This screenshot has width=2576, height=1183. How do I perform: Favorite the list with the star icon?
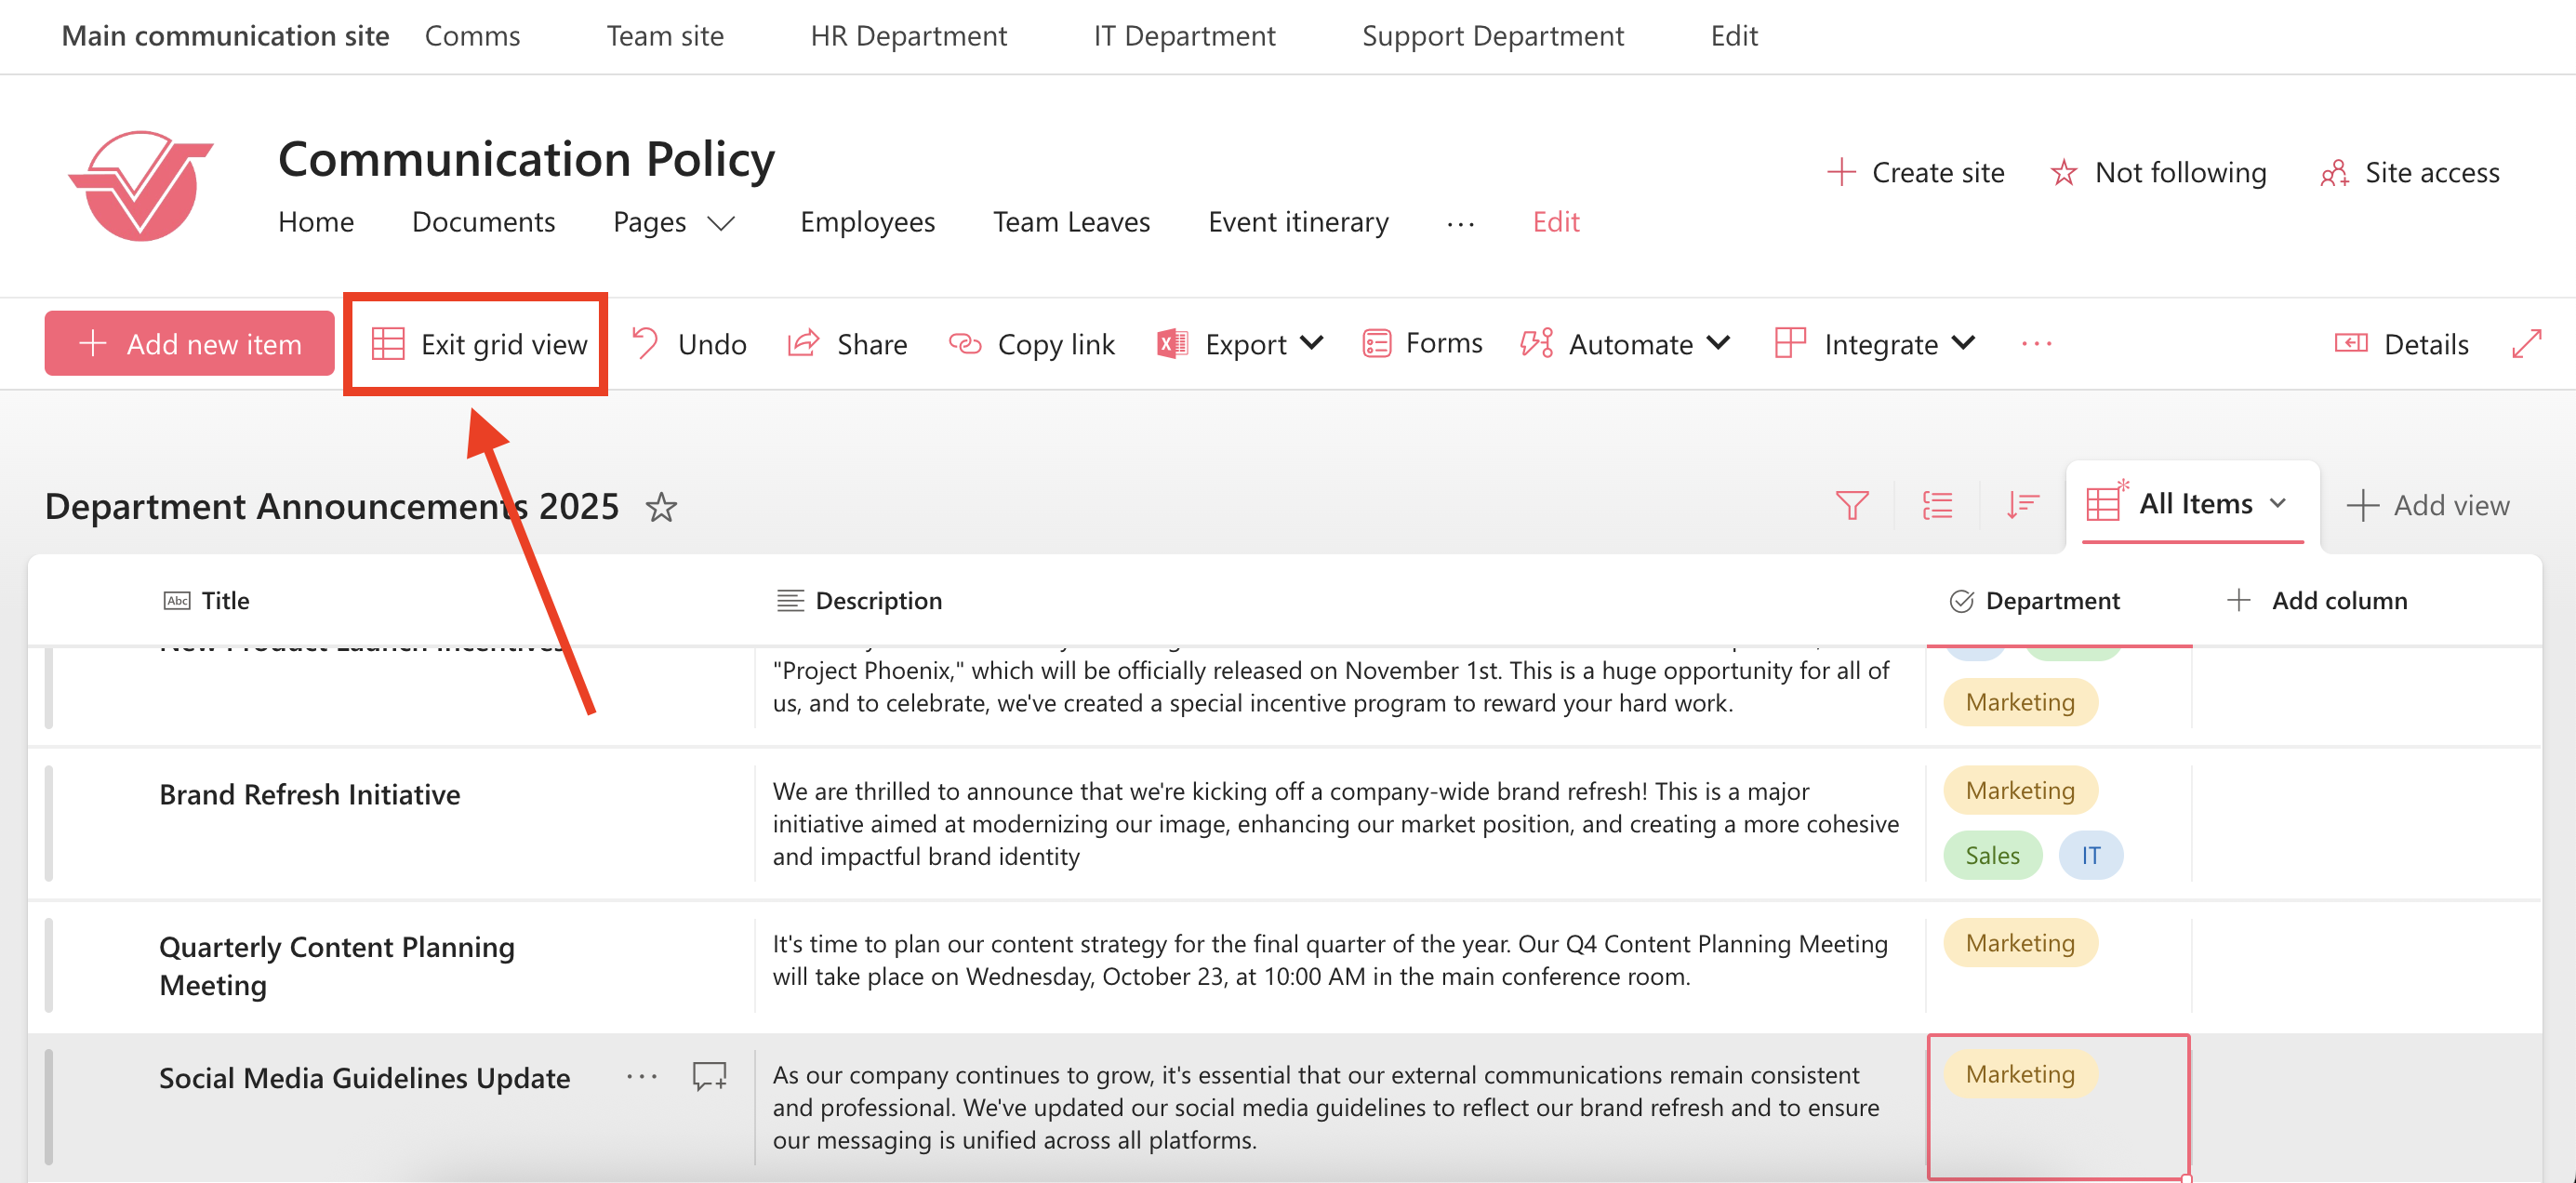pos(661,507)
